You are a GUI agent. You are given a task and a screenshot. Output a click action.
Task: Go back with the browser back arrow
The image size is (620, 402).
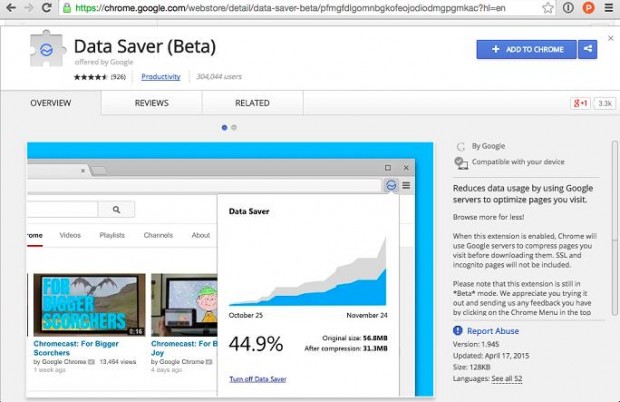click(11, 8)
